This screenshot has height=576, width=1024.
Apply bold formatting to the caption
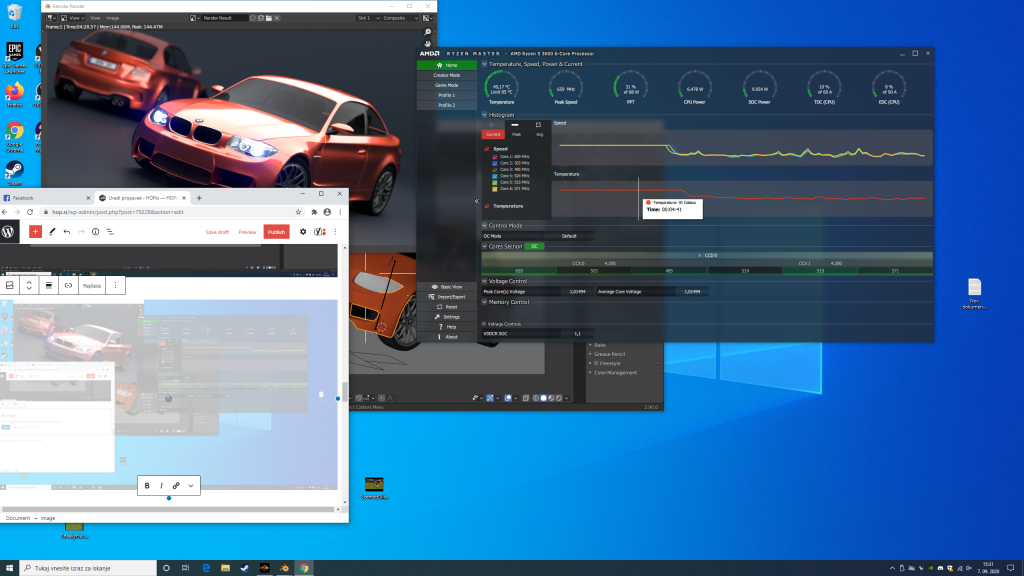[x=147, y=486]
